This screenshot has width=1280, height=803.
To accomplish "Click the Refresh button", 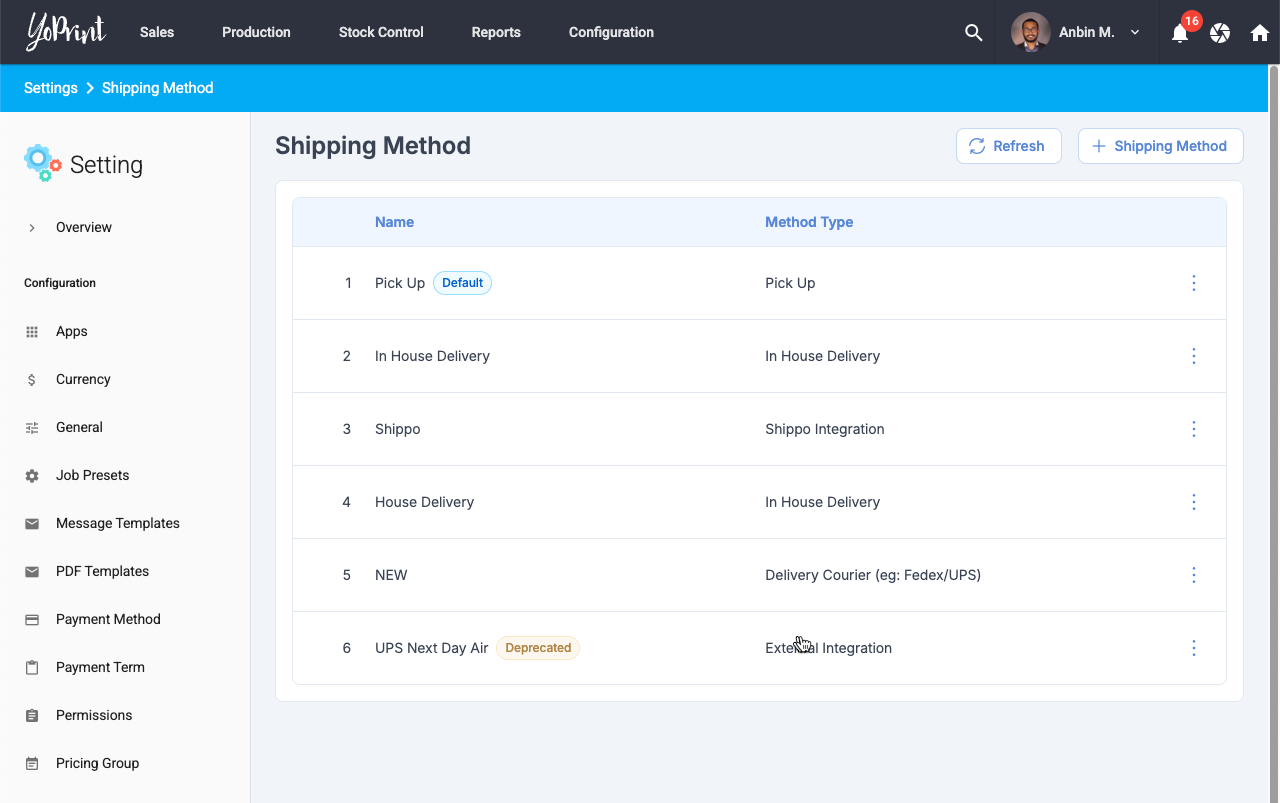I will click(1008, 146).
